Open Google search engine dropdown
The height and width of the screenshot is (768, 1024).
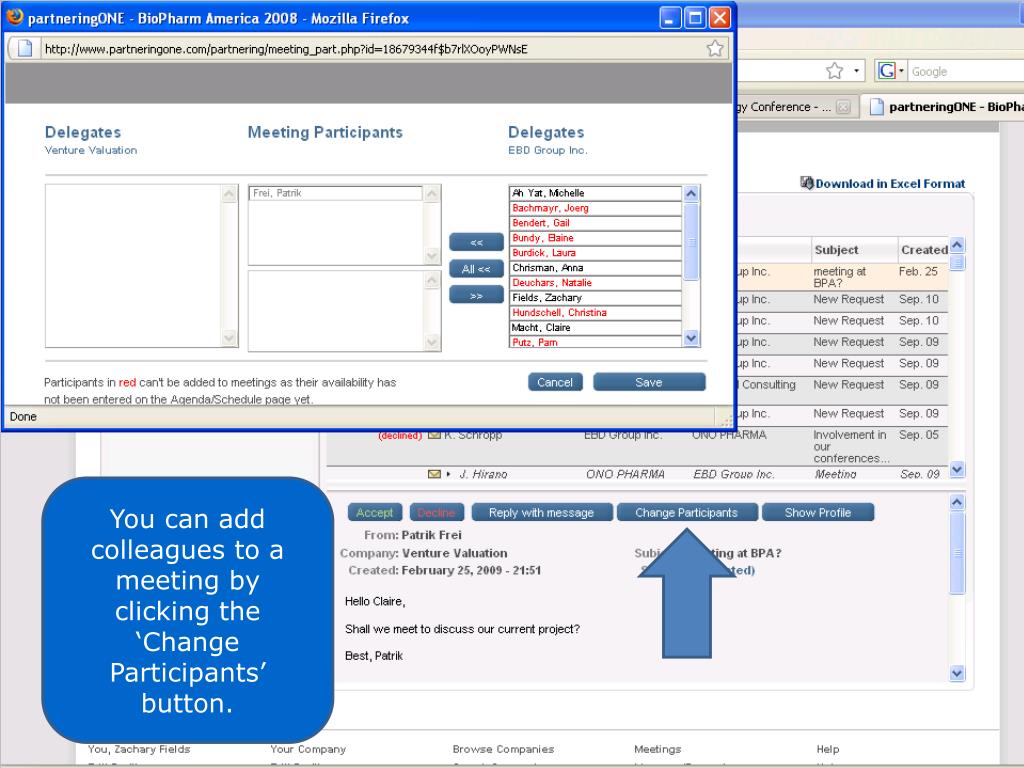pyautogui.click(x=901, y=71)
